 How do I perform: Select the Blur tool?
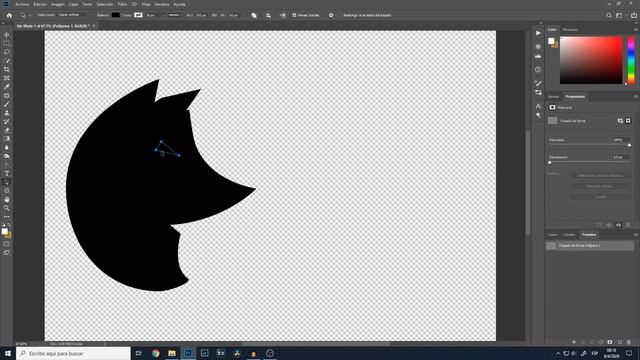click(7, 147)
